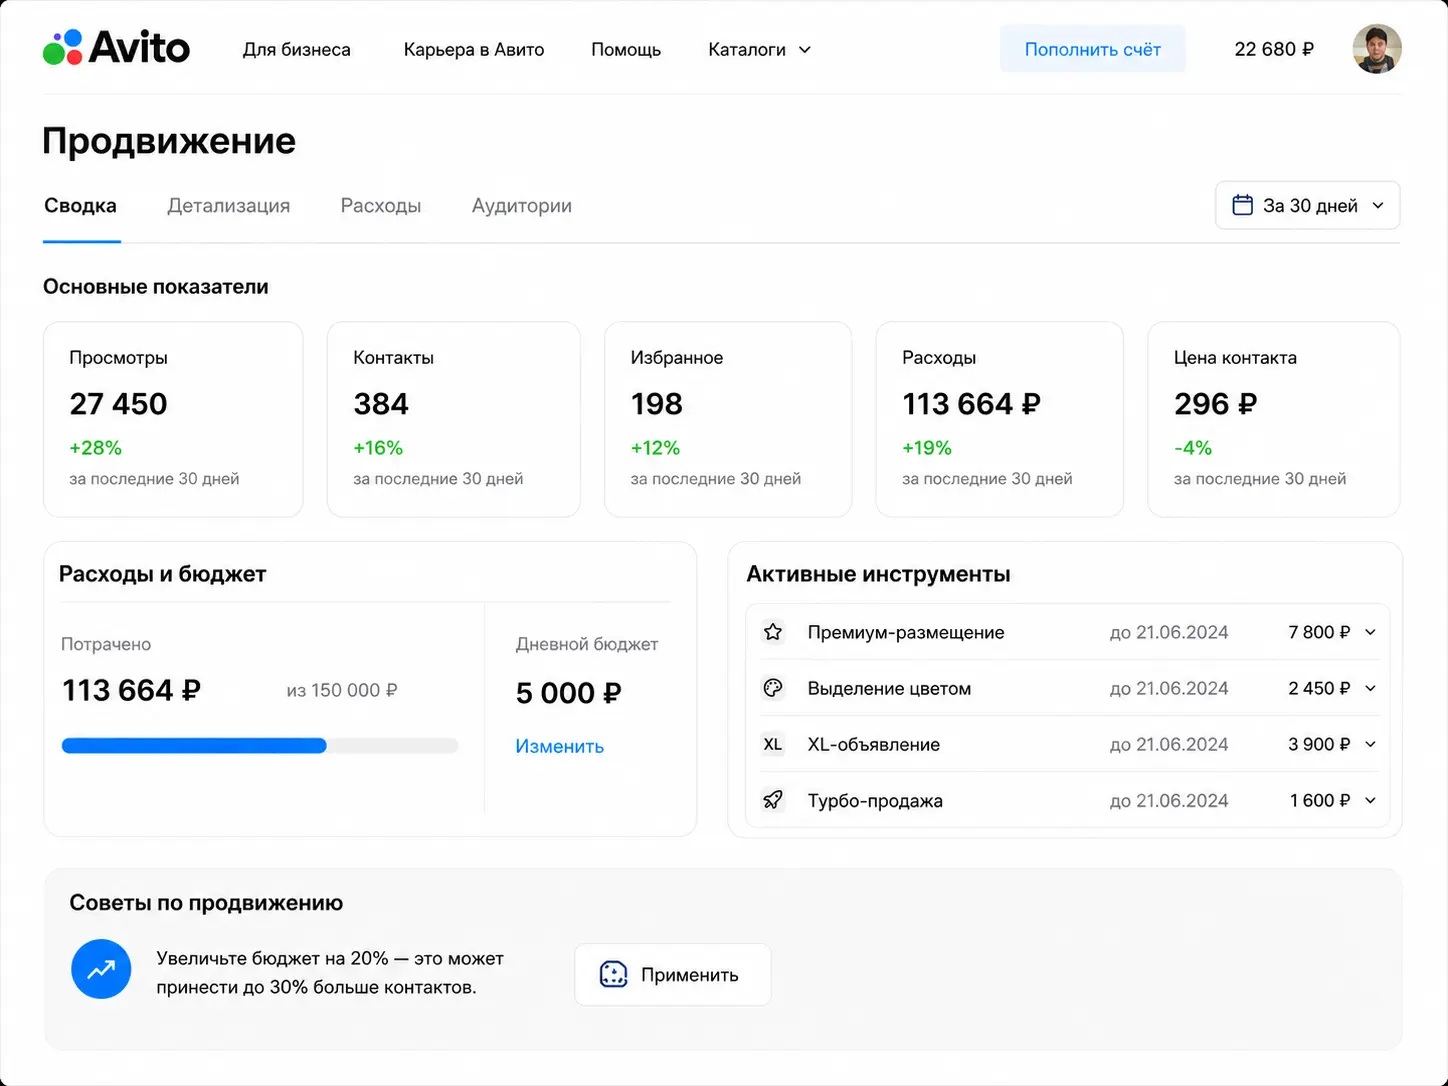
Task: Expand the XL-объявление row chevron
Action: 1371,744
